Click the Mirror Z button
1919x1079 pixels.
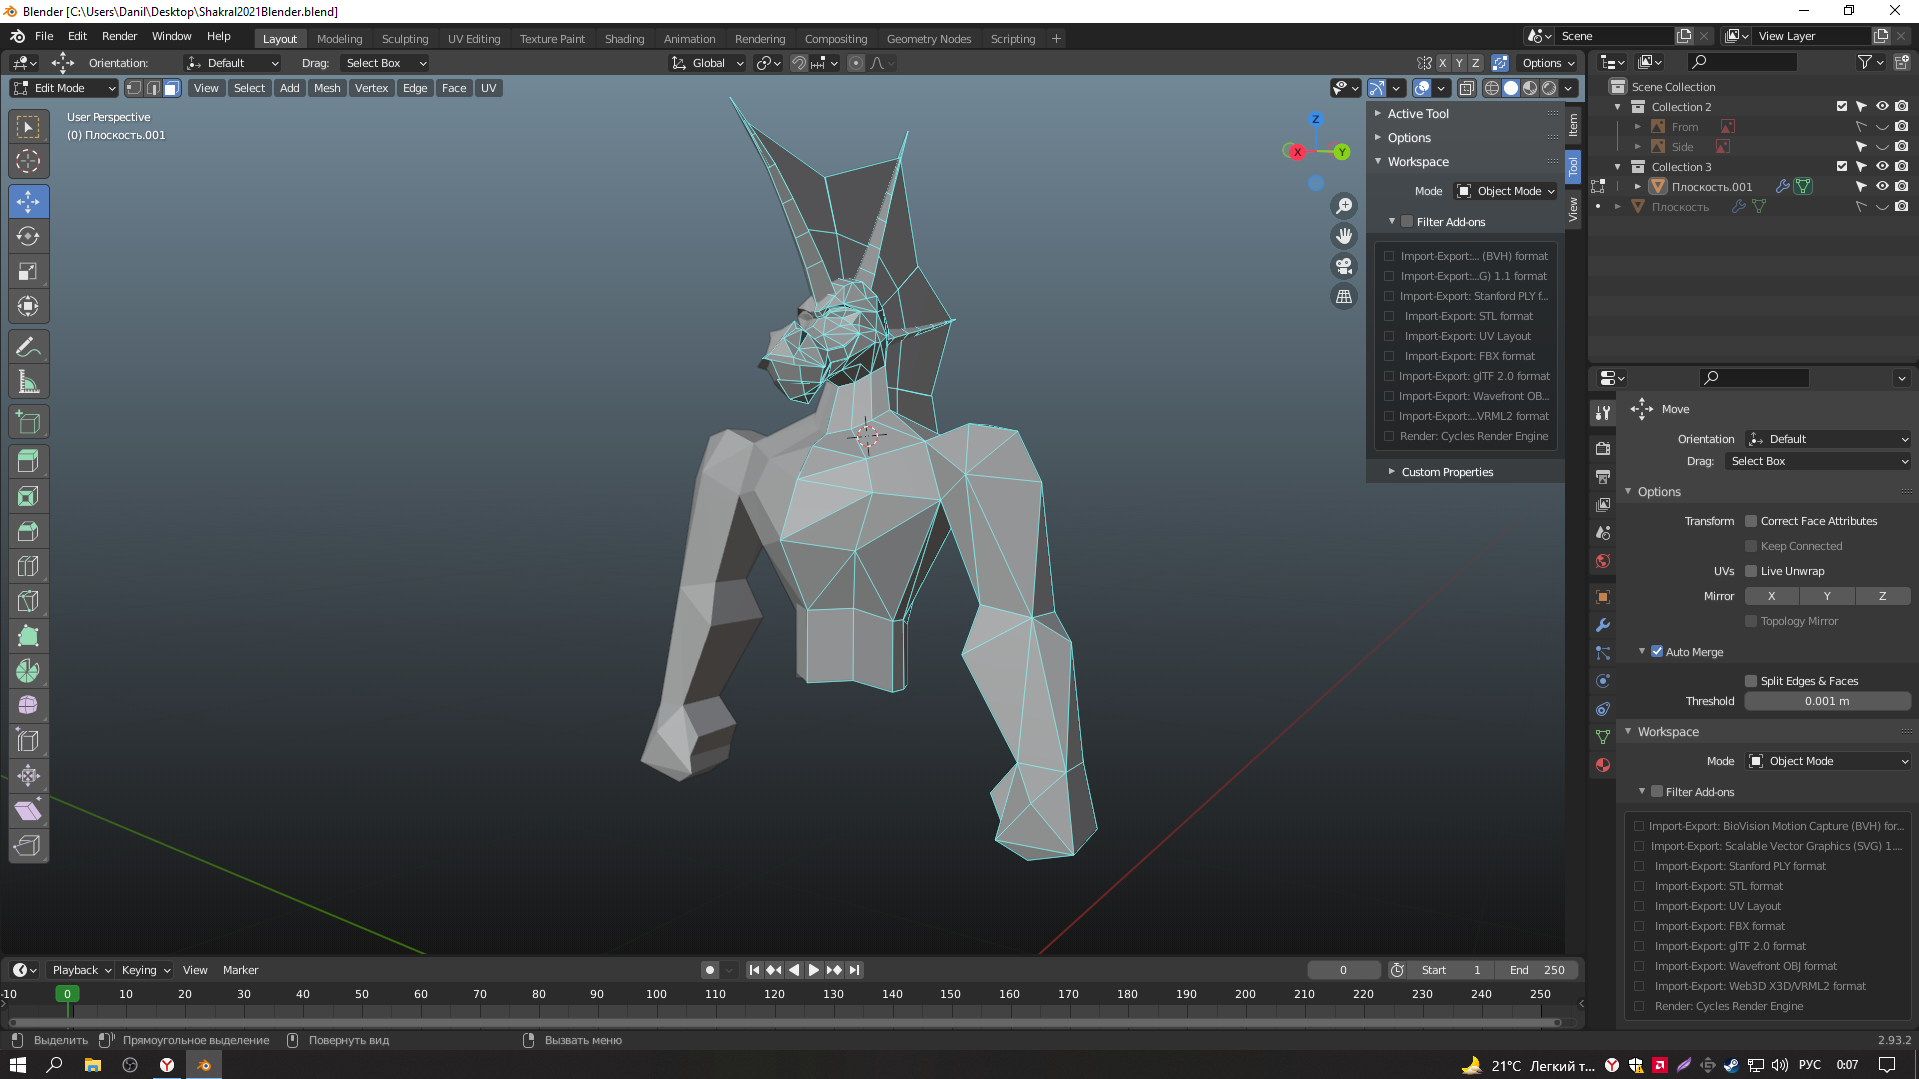coord(1882,596)
